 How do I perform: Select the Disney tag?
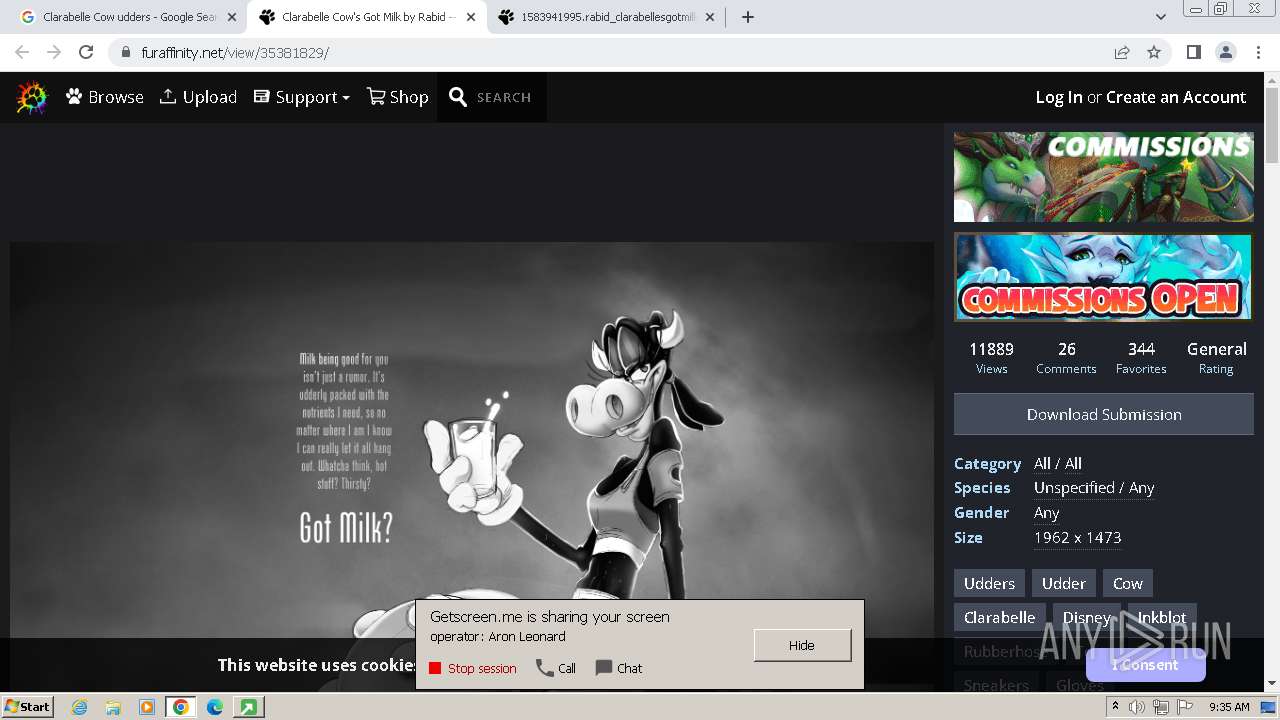click(1086, 617)
